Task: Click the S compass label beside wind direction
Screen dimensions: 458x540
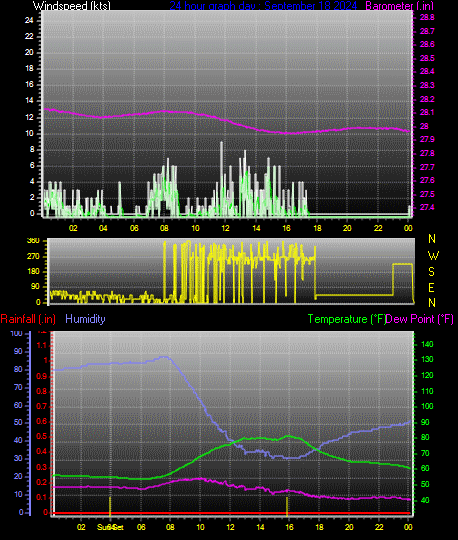Action: pos(431,272)
